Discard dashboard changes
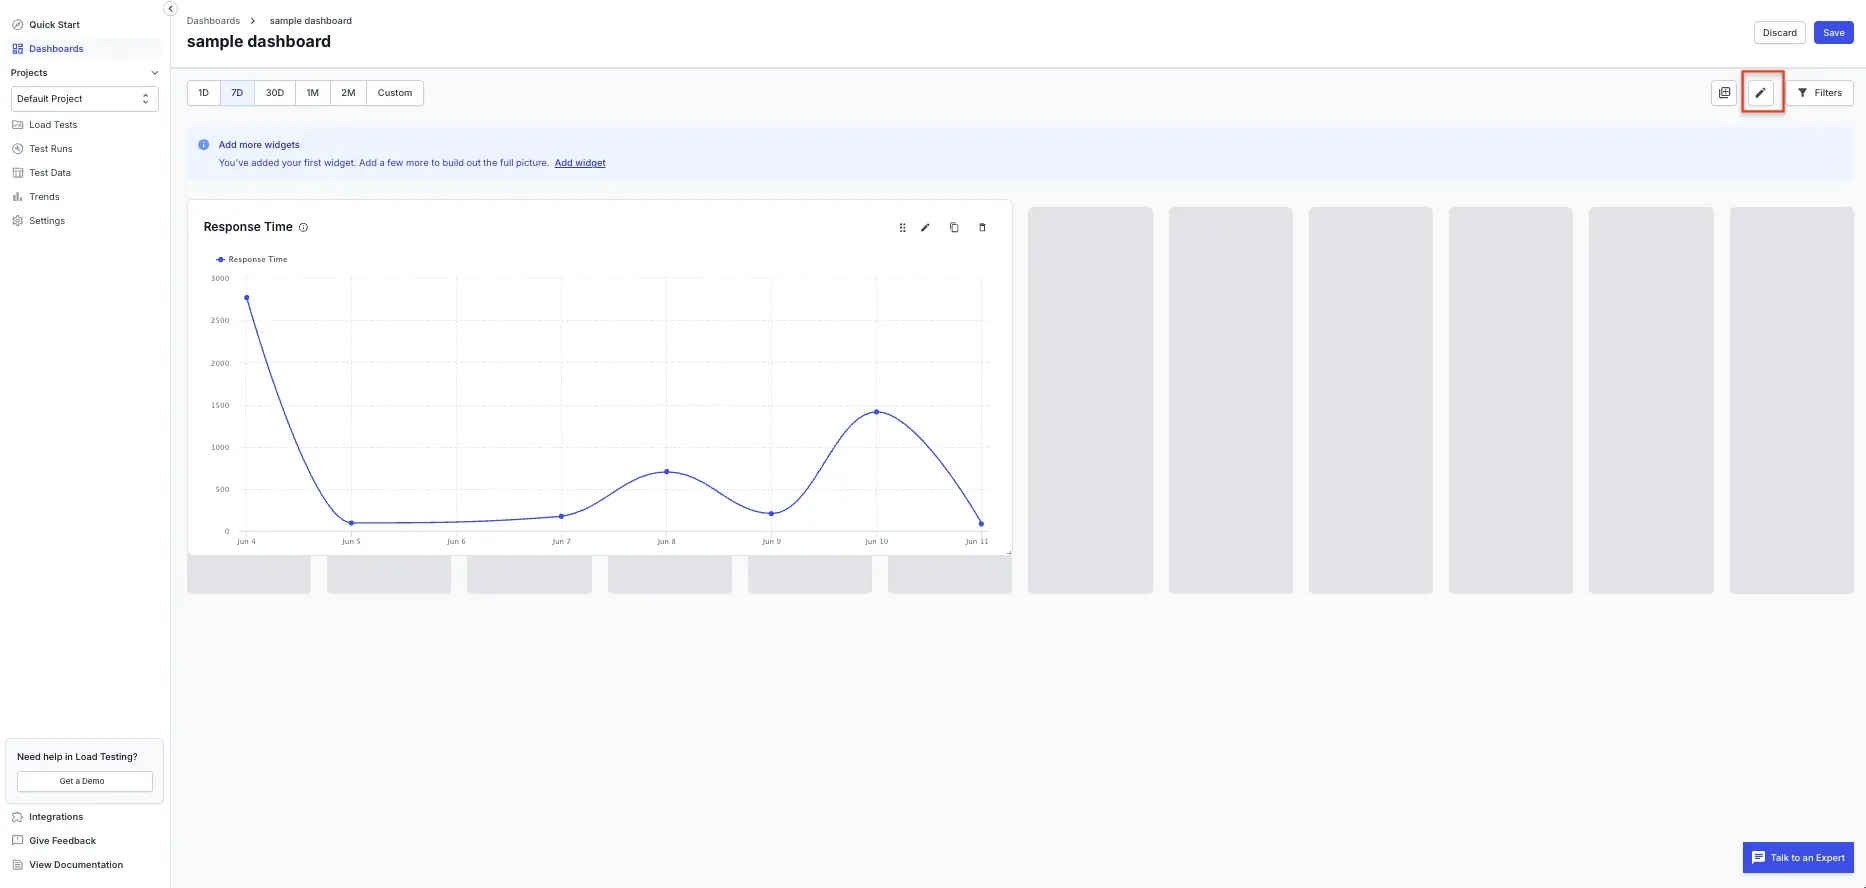Image resolution: width=1866 pixels, height=888 pixels. coord(1780,33)
